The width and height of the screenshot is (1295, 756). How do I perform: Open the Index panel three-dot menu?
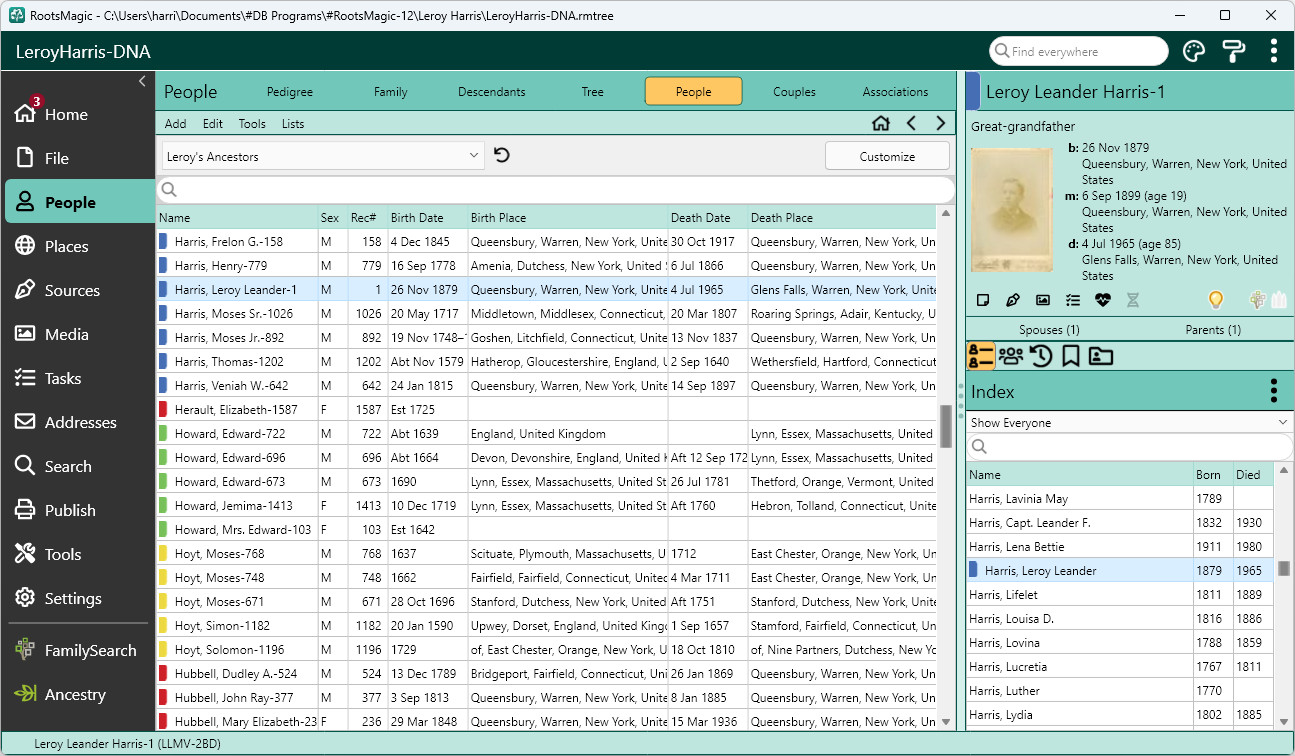[x=1273, y=391]
